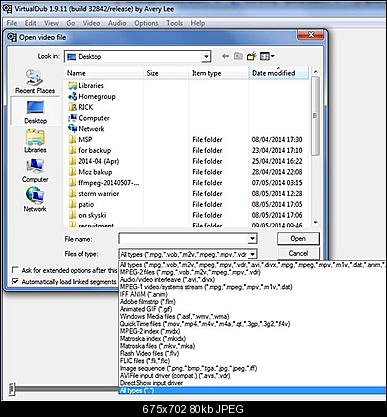The height and width of the screenshot is (417, 387).
Task: Click the file list scrollbar thumb
Action: (x=315, y=116)
